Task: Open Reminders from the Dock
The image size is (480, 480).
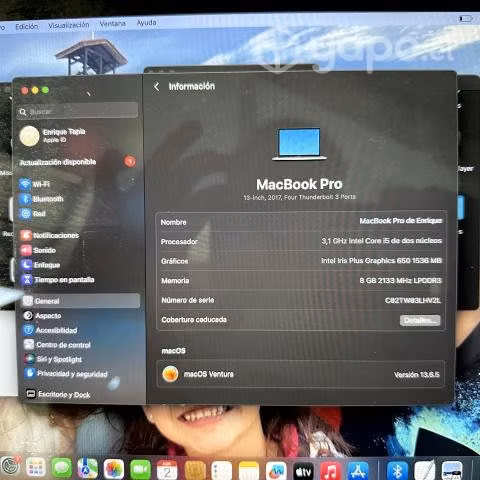Action: (221, 470)
